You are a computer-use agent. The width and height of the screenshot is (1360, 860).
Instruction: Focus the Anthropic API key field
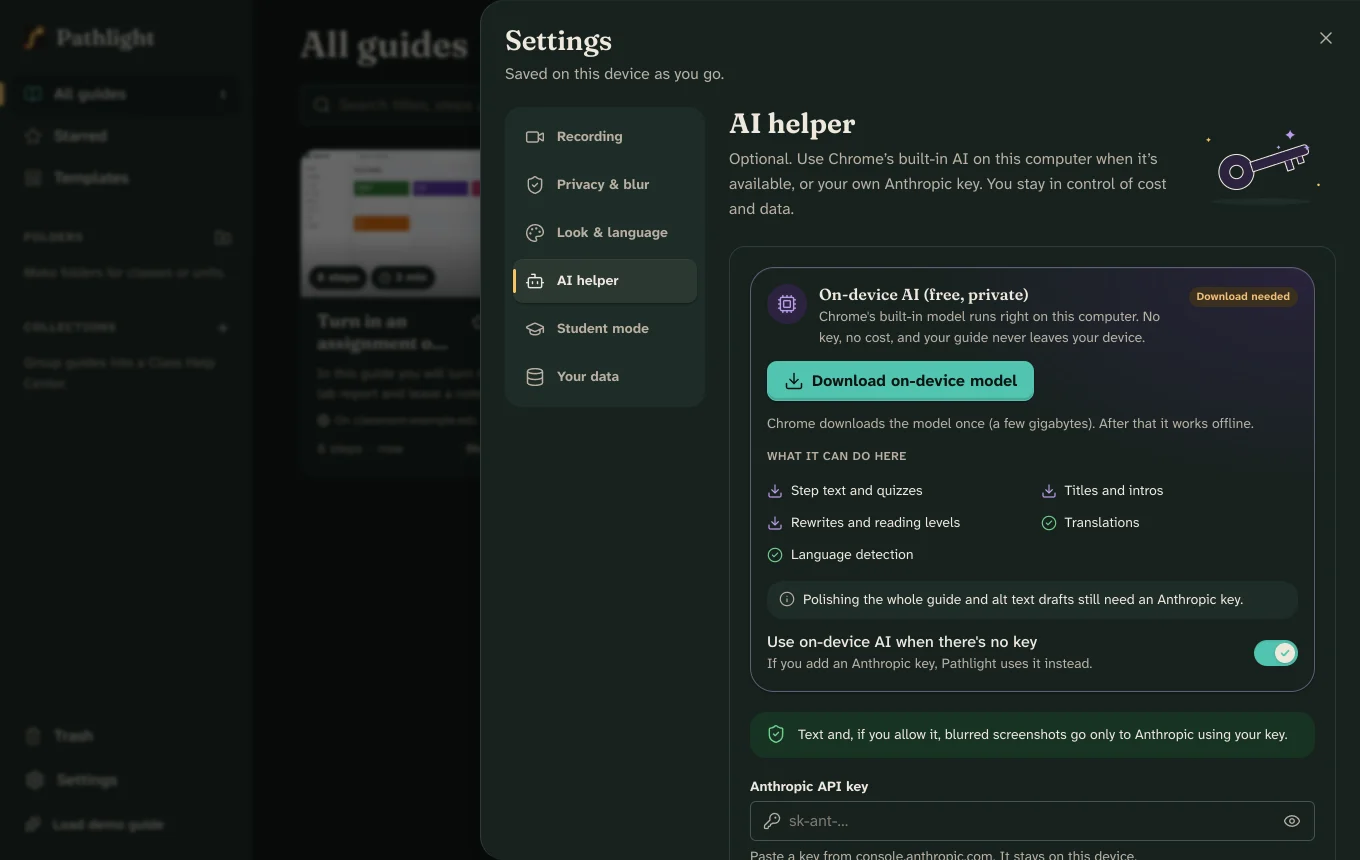pyautogui.click(x=1032, y=821)
